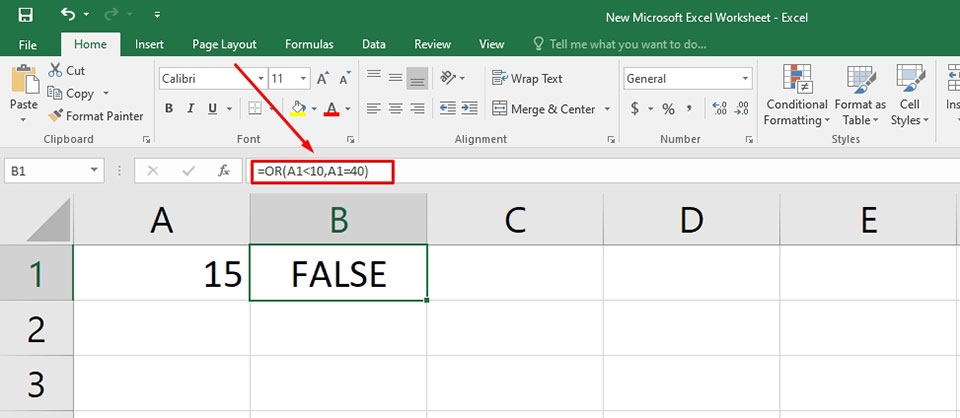Click the Insert Function fx icon
This screenshot has width=960, height=418.
(224, 171)
